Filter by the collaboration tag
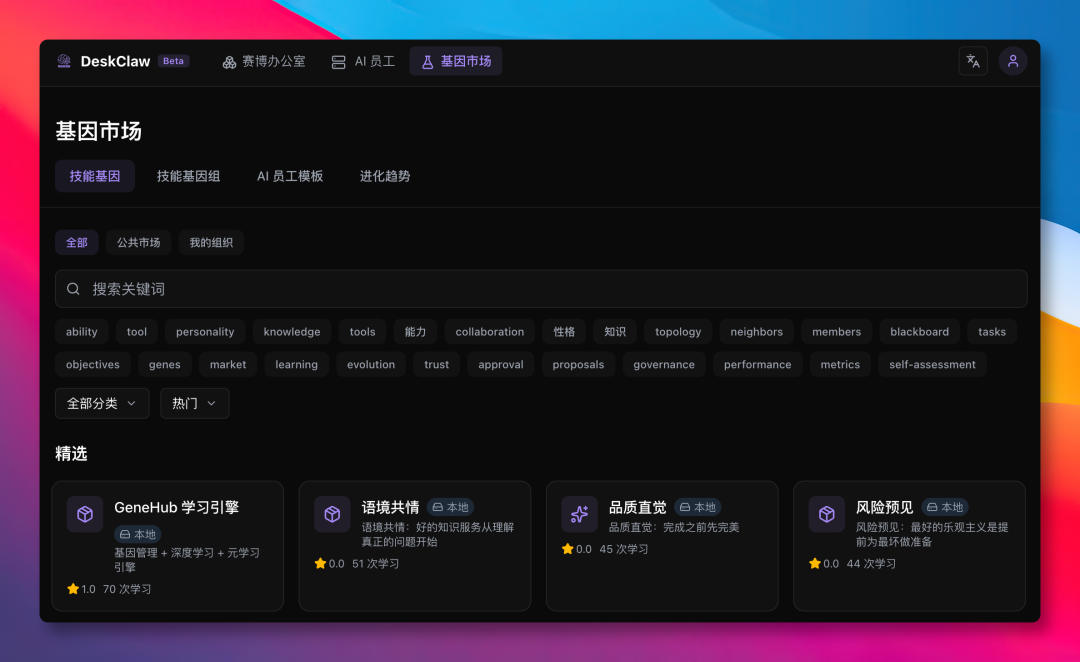This screenshot has width=1080, height=662. point(490,331)
